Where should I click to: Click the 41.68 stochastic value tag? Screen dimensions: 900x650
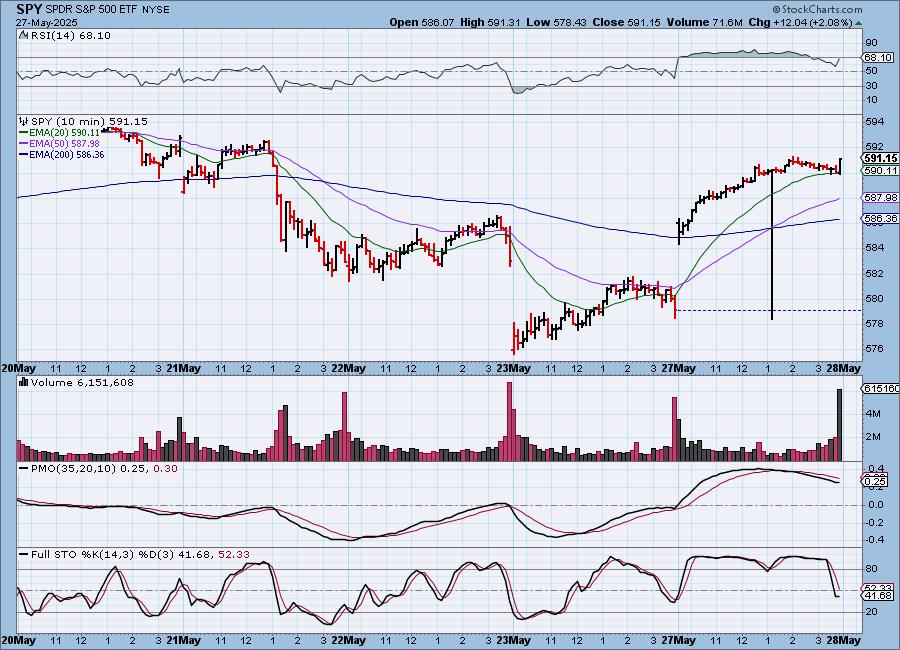pos(878,596)
